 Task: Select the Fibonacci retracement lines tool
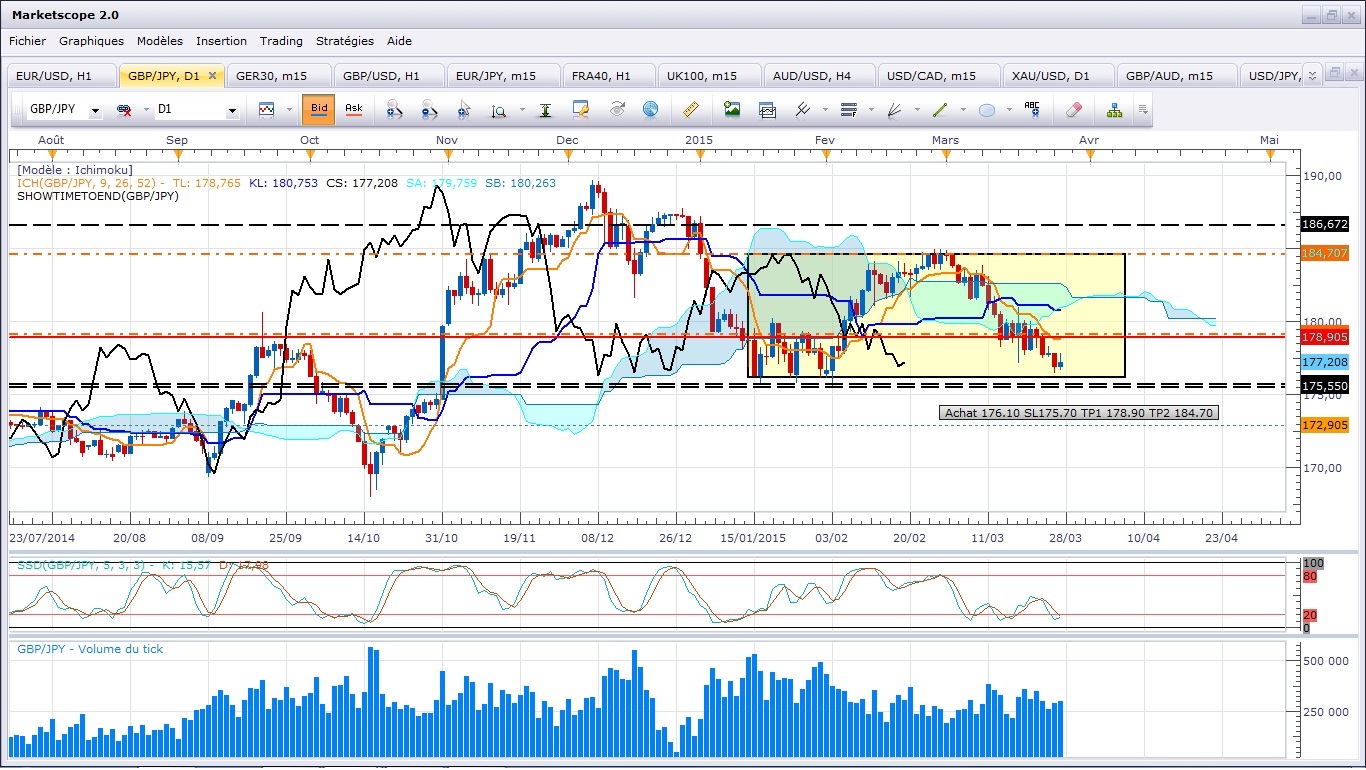[849, 109]
